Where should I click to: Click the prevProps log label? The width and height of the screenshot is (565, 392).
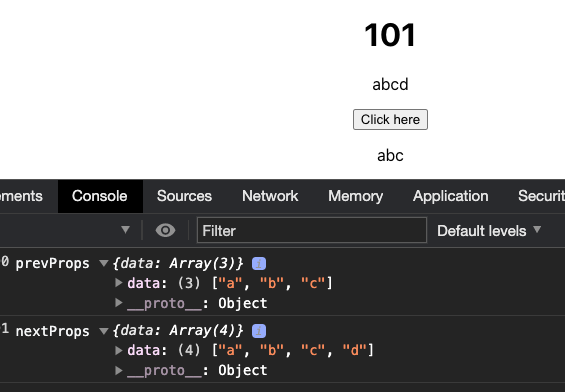(53, 264)
